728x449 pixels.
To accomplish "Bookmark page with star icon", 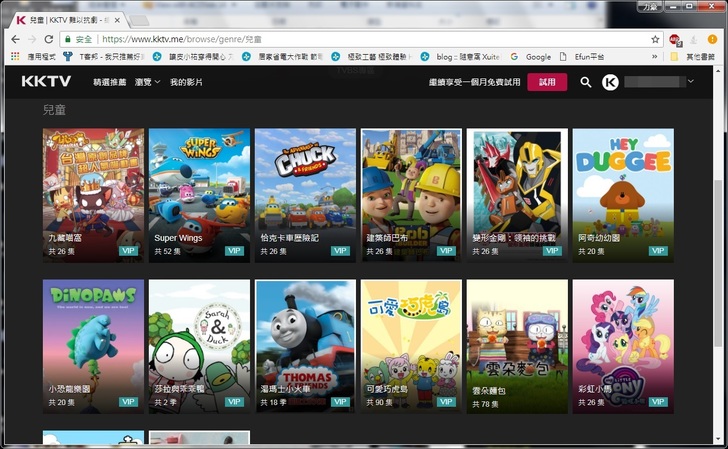I will tap(655, 39).
